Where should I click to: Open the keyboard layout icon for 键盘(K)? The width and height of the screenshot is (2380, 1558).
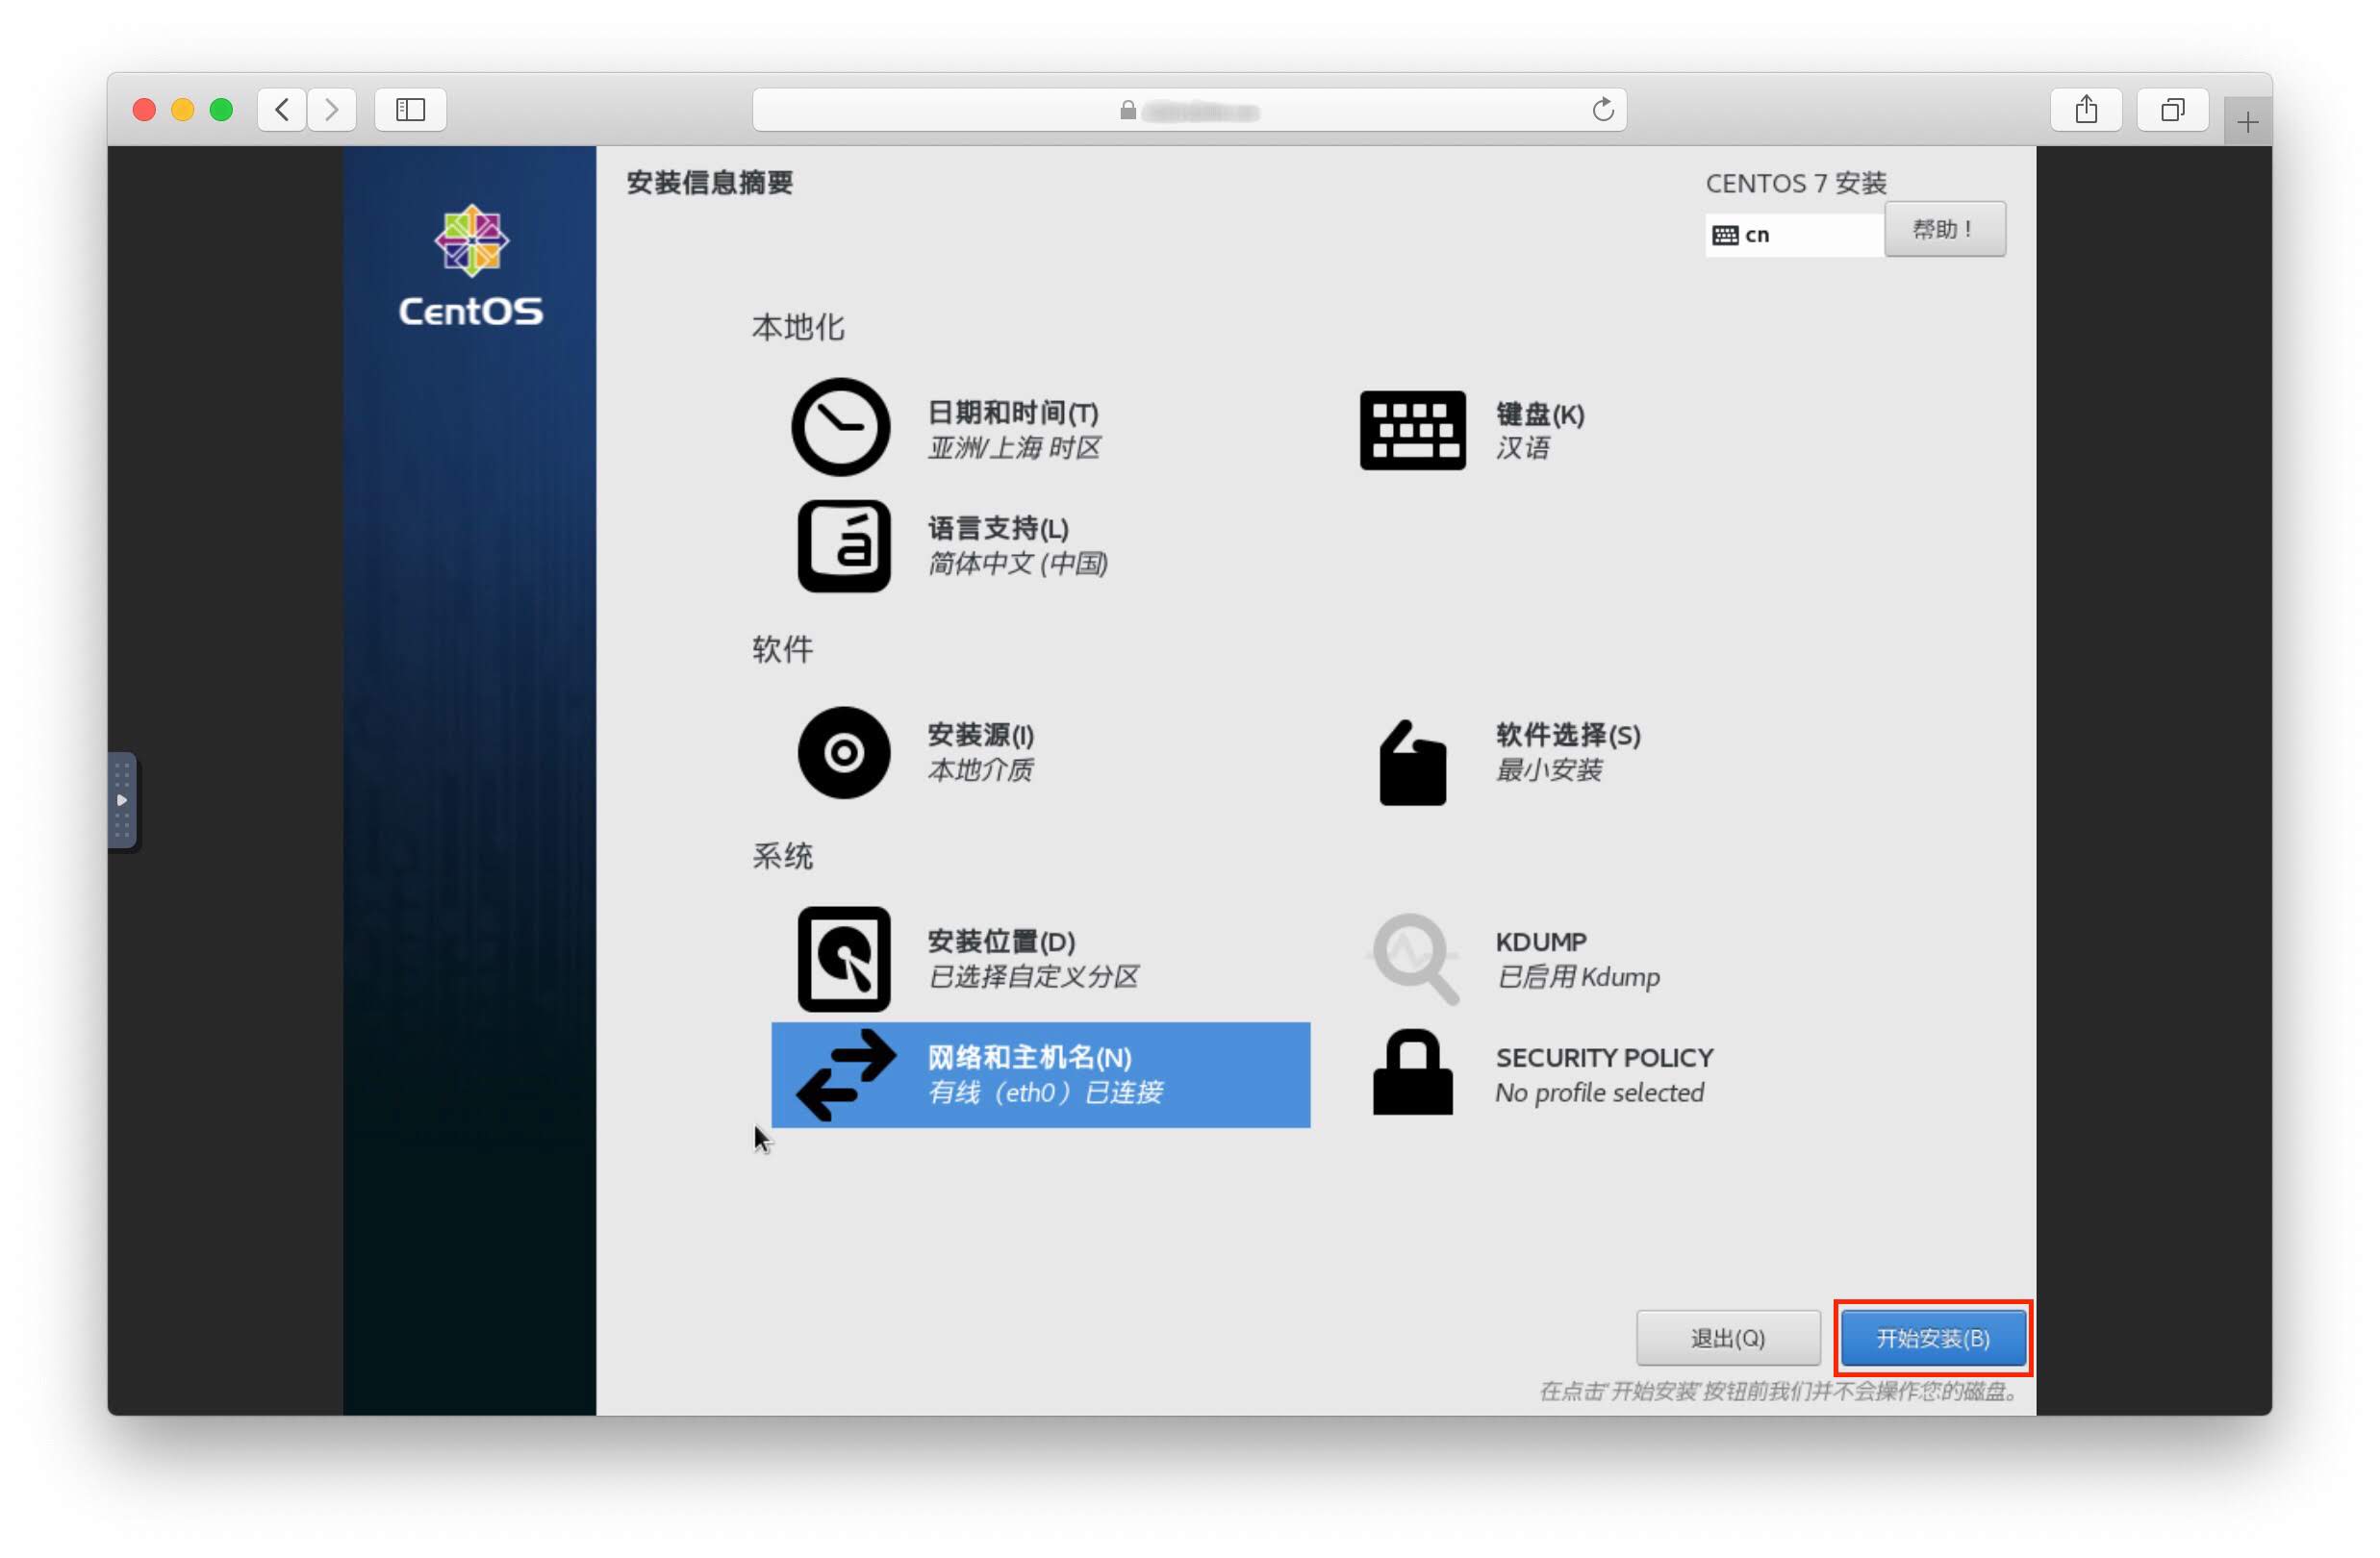[1412, 430]
